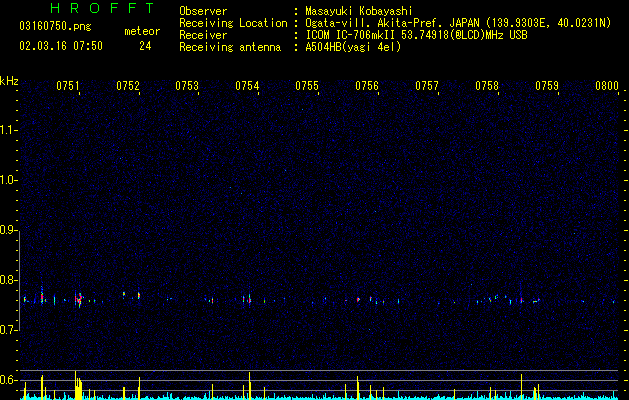629x400 pixels.
Task: Click the Receiver label
Action: (x=203, y=35)
